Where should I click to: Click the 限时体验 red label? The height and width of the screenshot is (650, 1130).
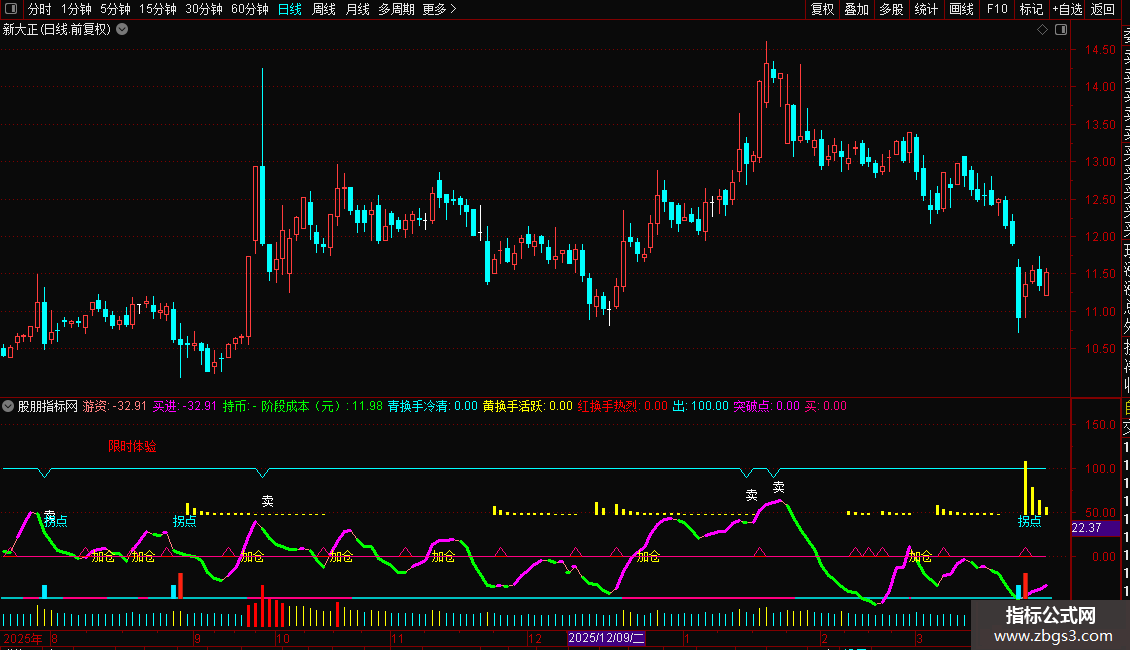(132, 446)
